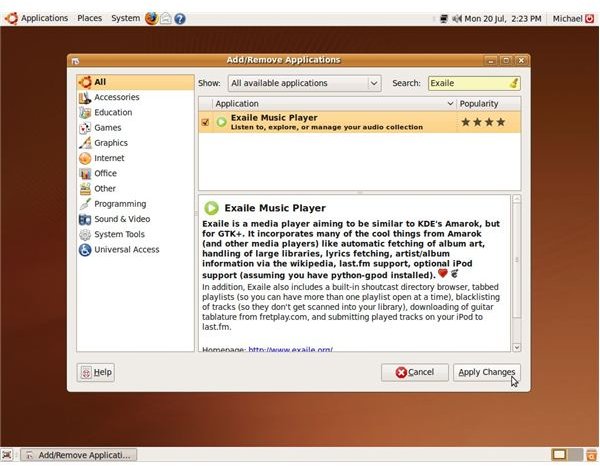Choose the Programming category icon
This screenshot has height=466, width=600.
click(x=85, y=204)
